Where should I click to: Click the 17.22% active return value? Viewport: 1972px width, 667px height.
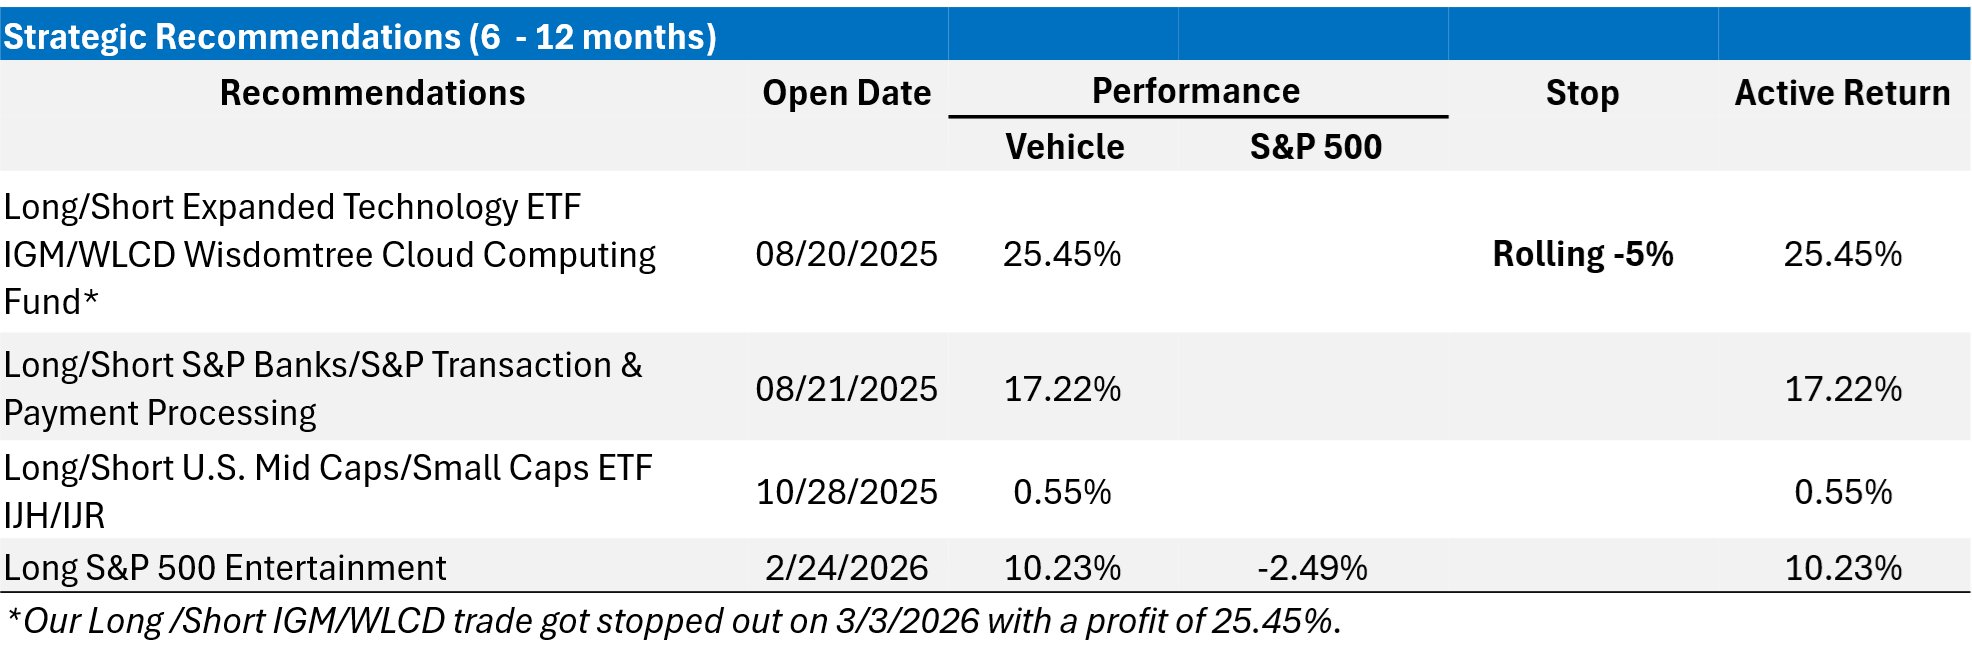click(x=1843, y=389)
